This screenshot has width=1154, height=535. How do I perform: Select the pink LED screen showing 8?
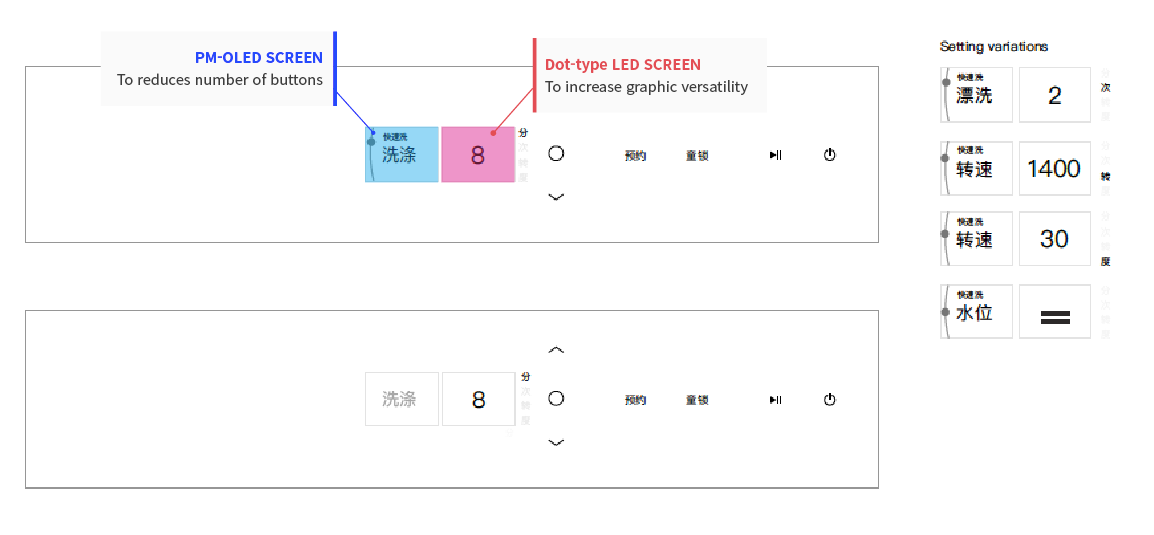(478, 155)
